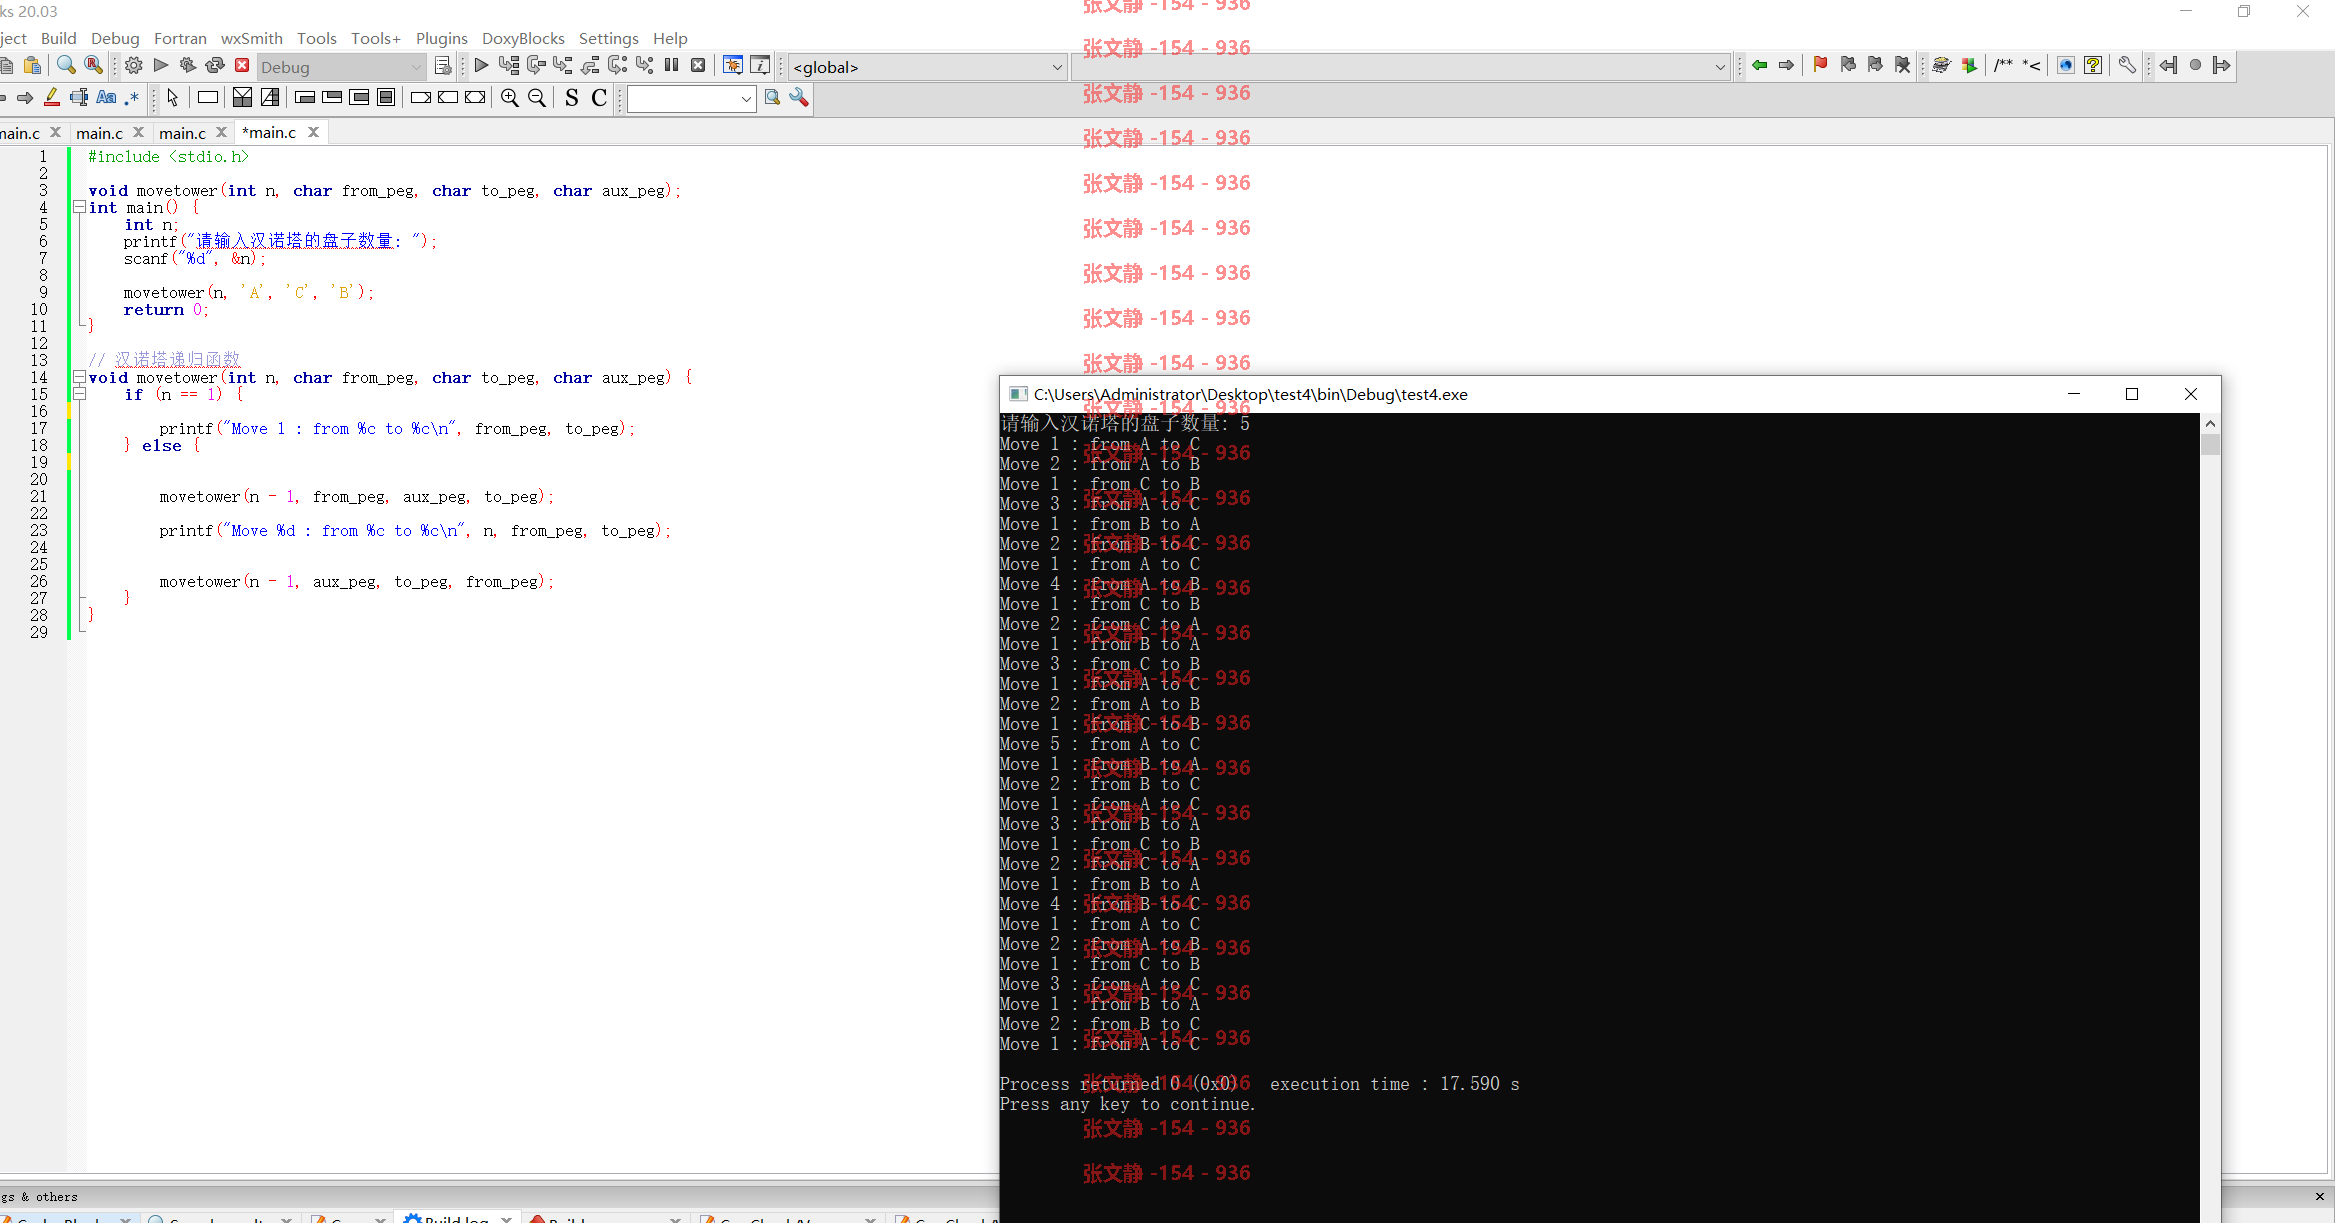Close the Logs & others panel
Viewport: 2335px width, 1223px height.
[x=2320, y=1196]
